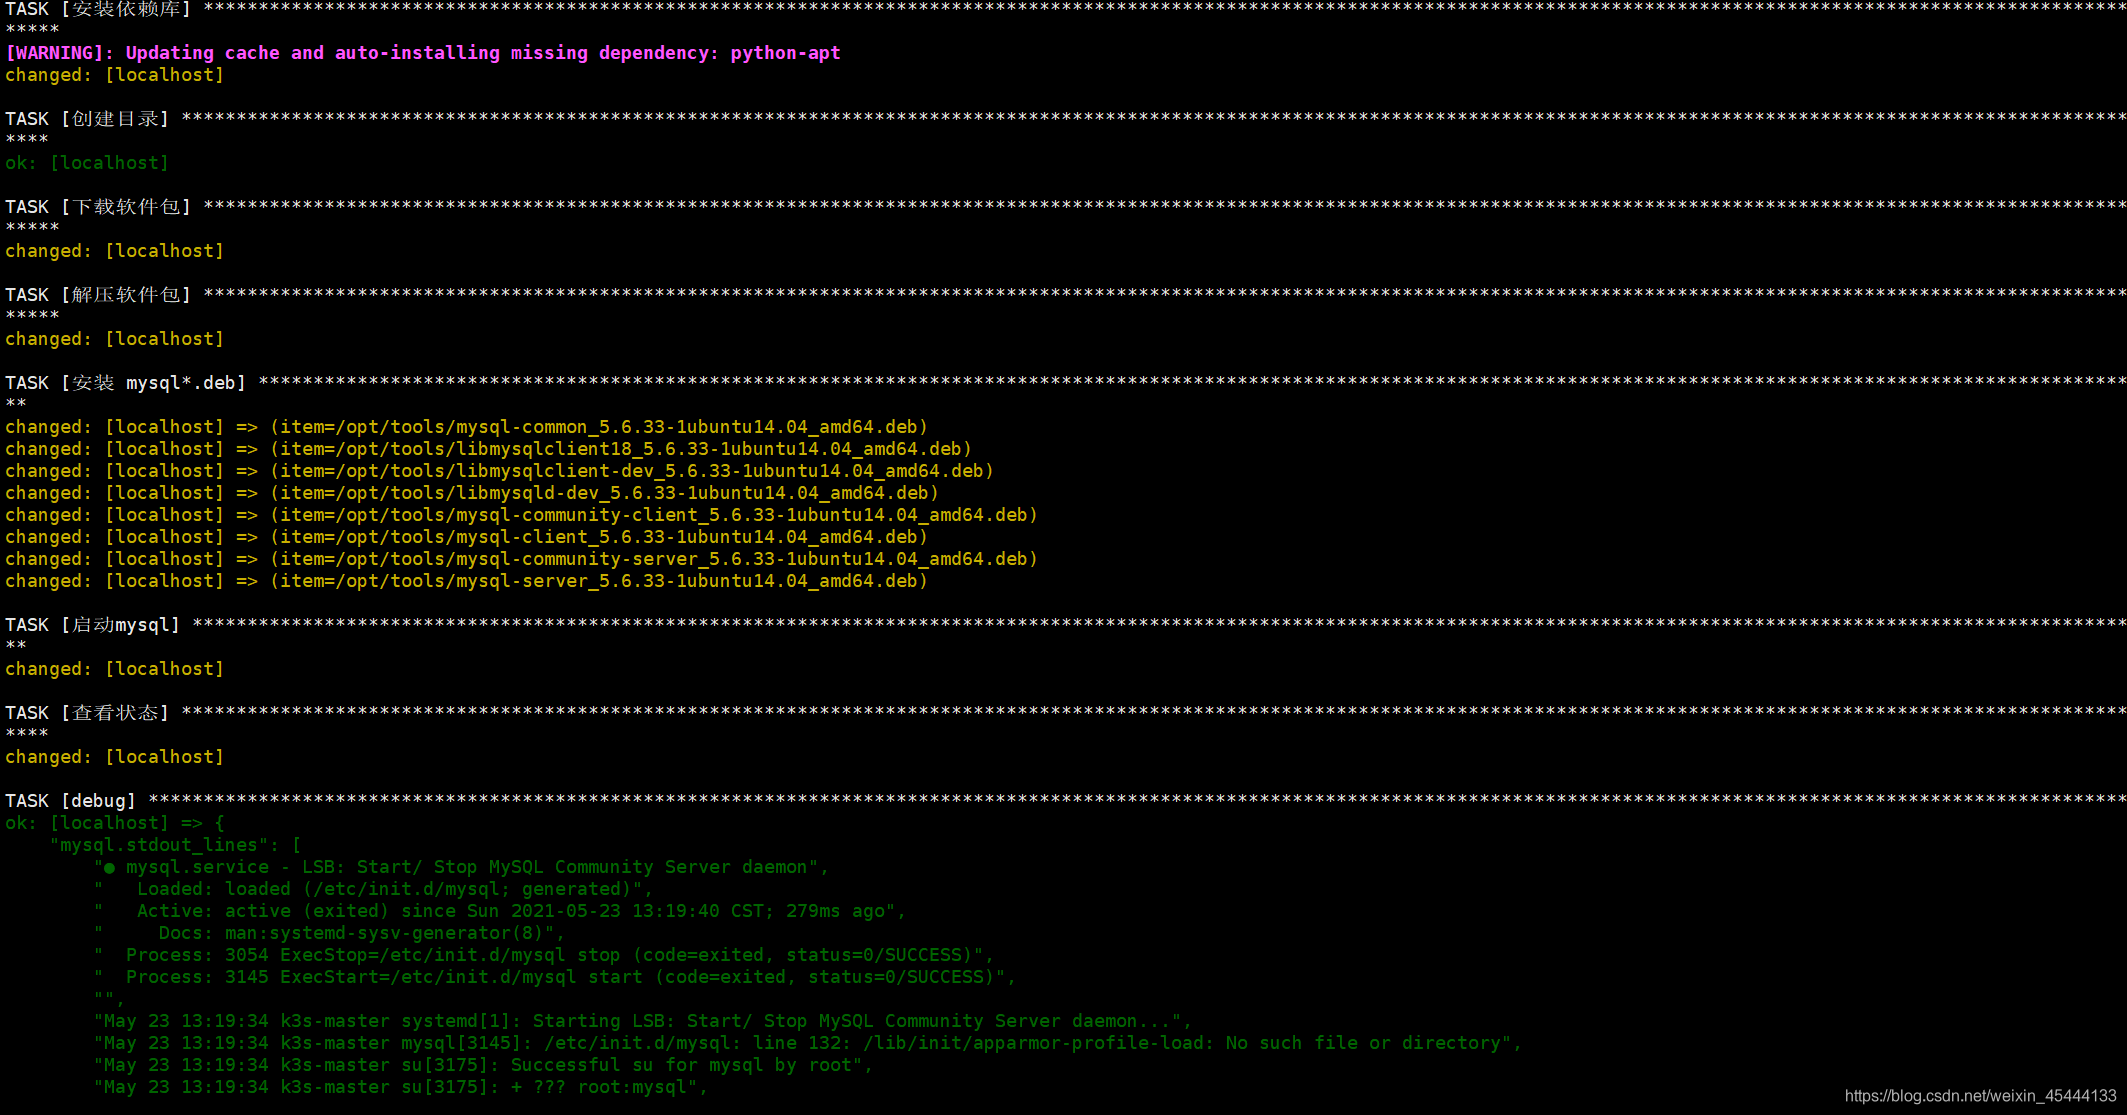Click the "mysql.stdout_lines": [ line
Screen dimensions: 2127x1115
[x=176, y=845]
